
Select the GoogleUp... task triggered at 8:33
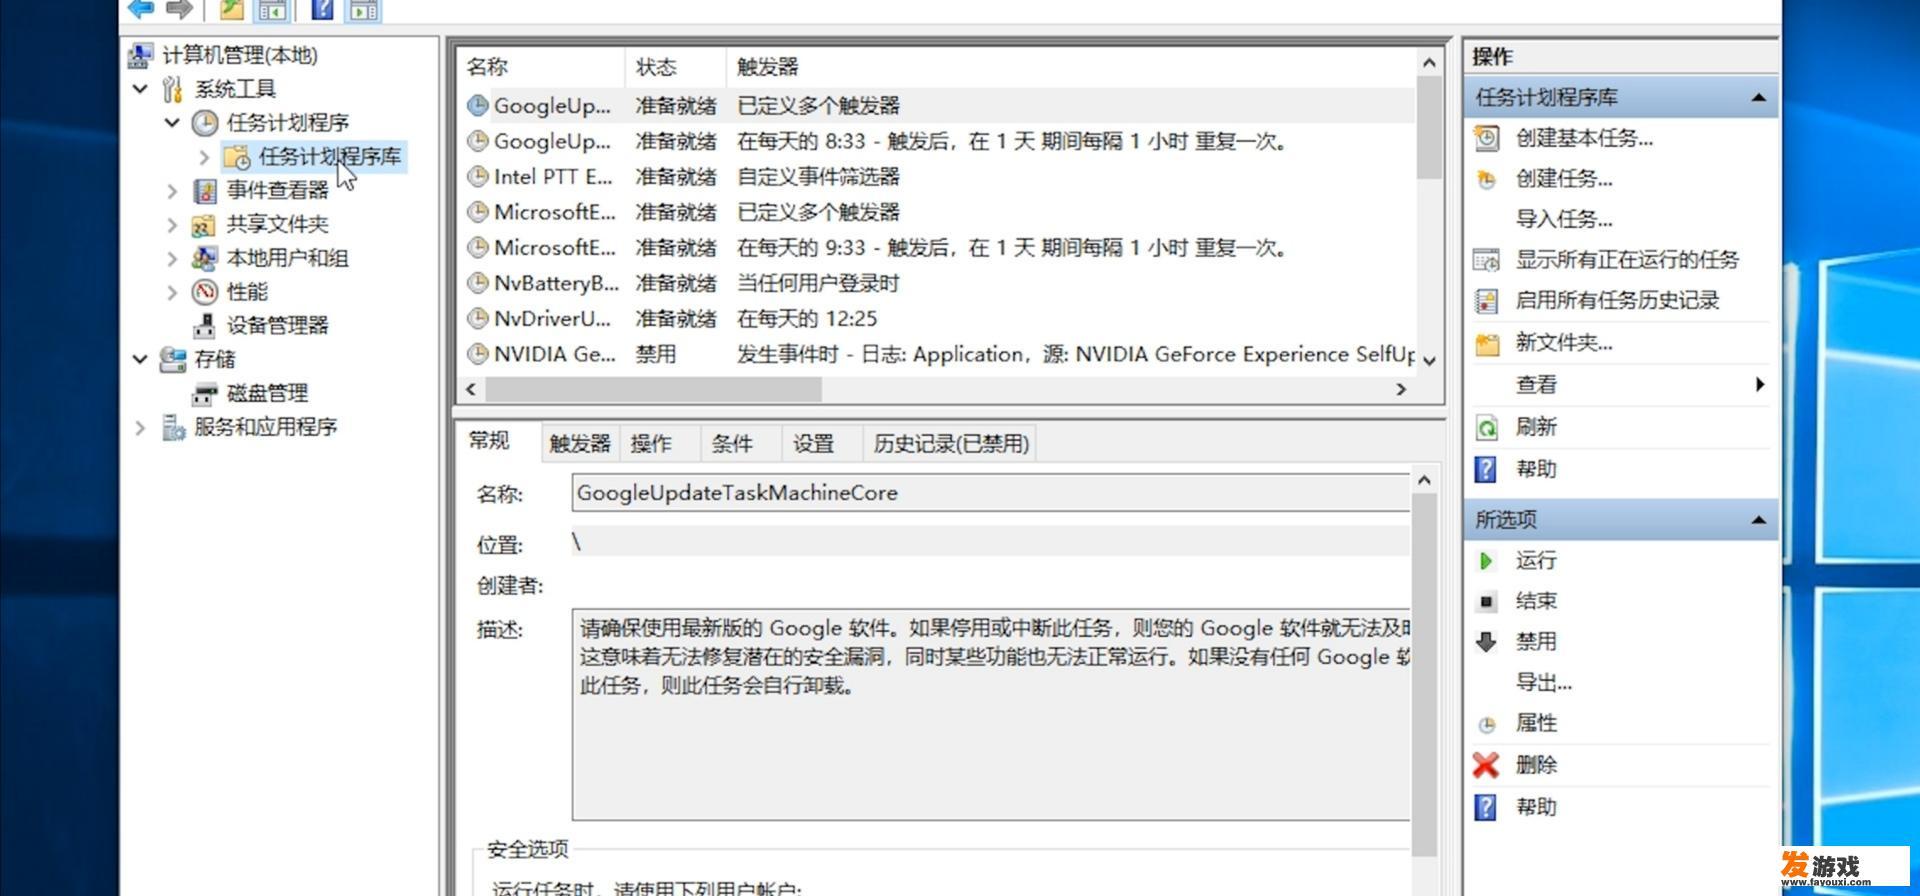click(938, 141)
